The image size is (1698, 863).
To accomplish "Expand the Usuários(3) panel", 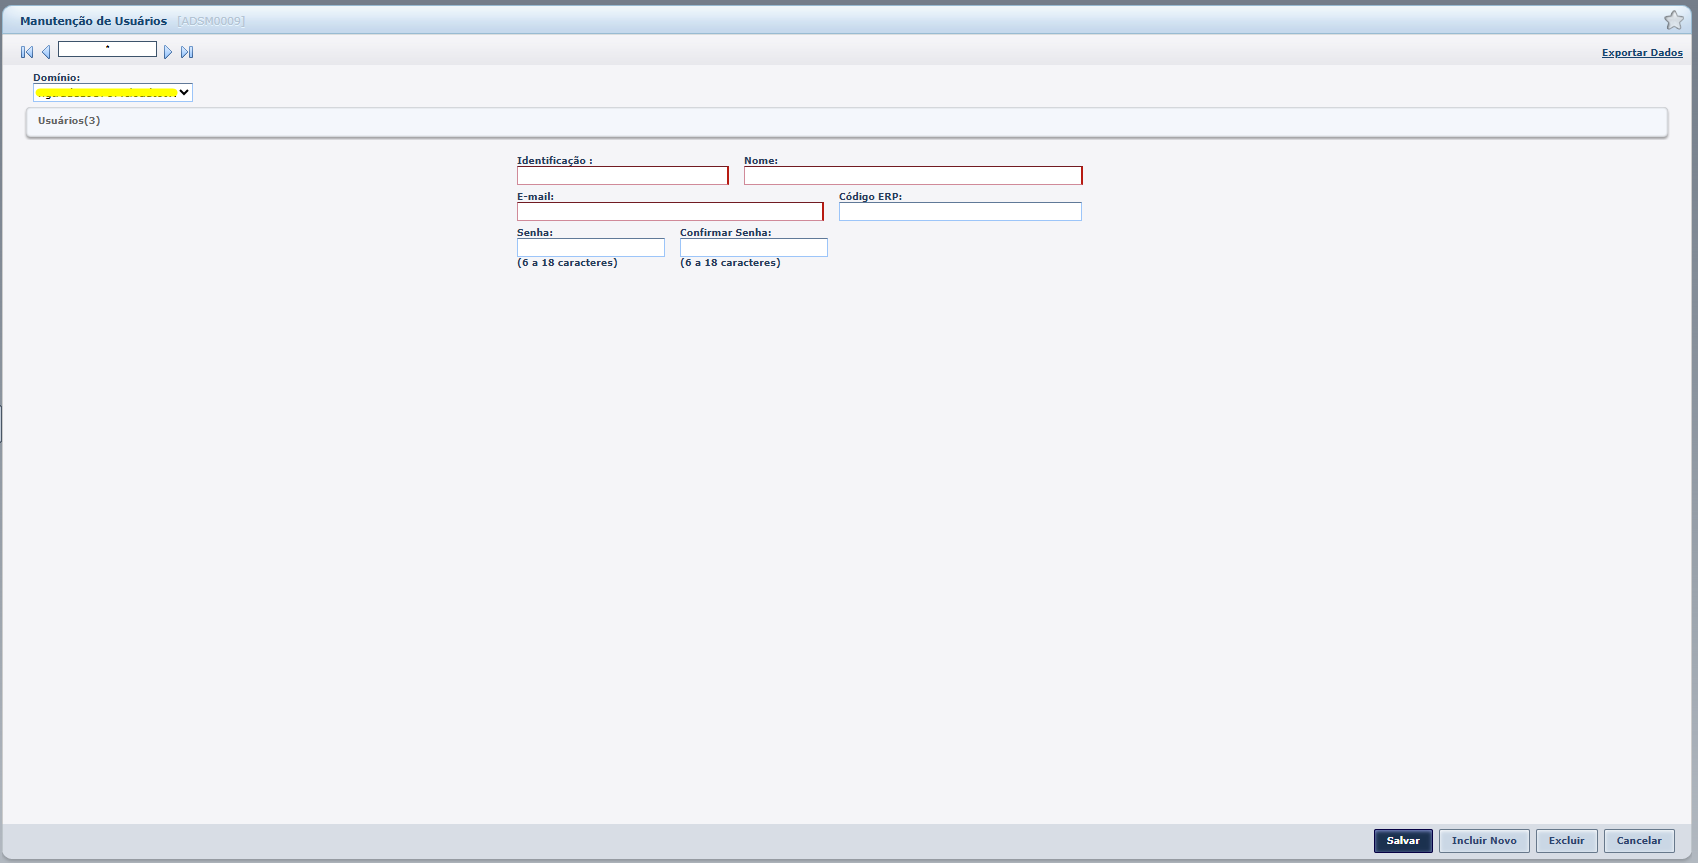I will [x=846, y=121].
